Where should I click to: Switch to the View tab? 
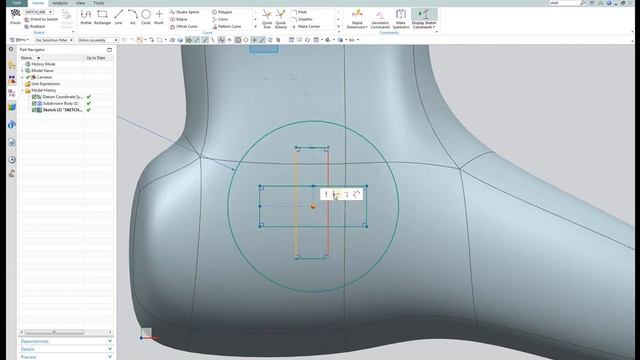point(80,3)
